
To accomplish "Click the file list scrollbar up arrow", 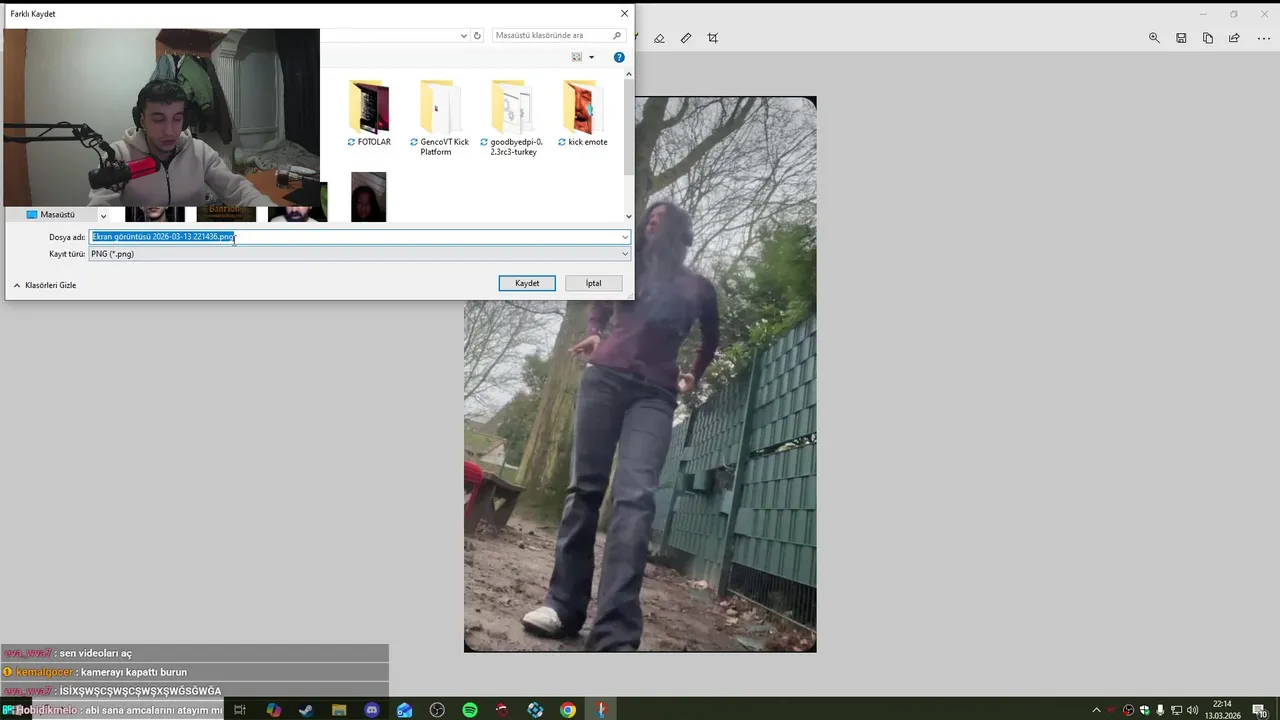I will [x=629, y=73].
